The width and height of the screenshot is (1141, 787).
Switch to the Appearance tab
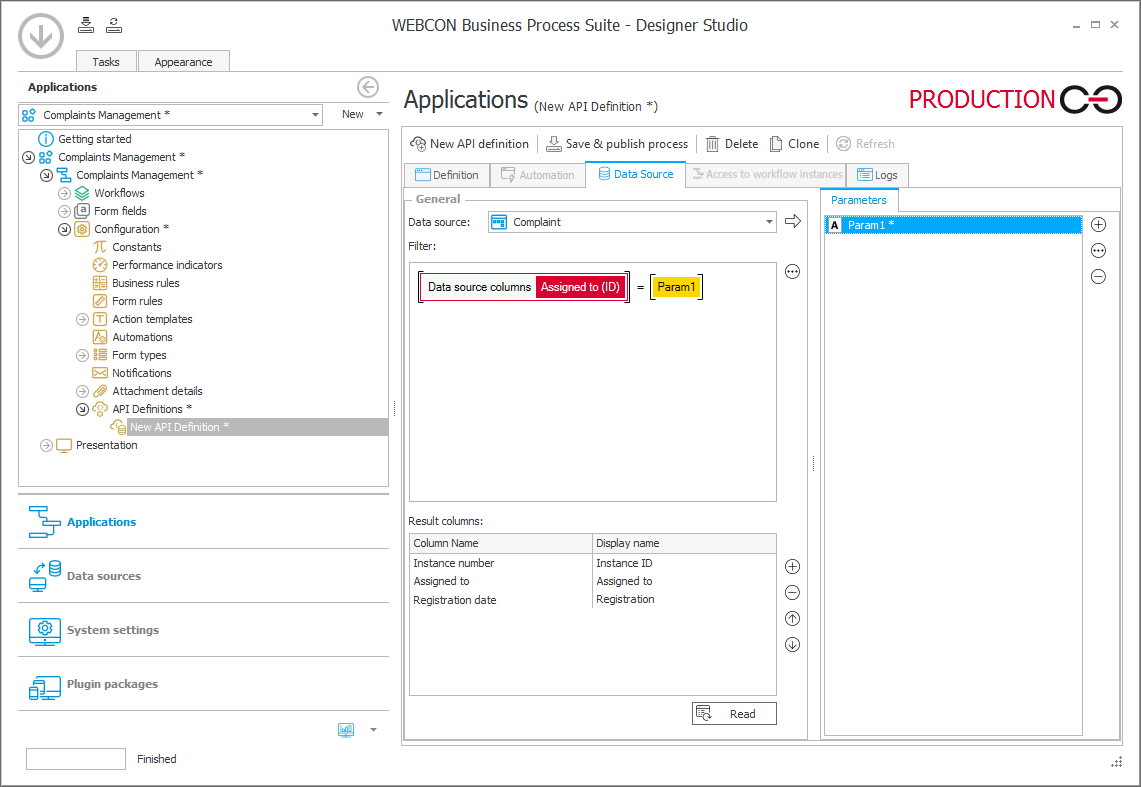183,62
